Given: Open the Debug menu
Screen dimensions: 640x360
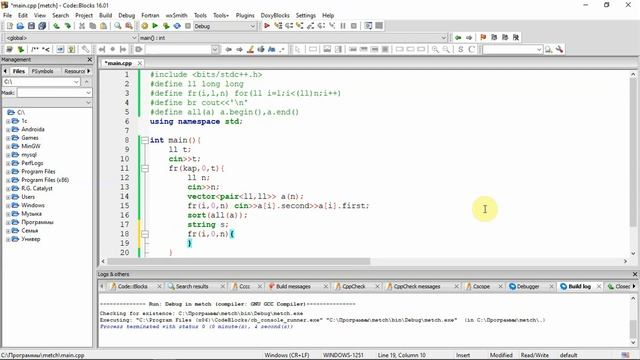Looking at the screenshot, I should point(127,15).
